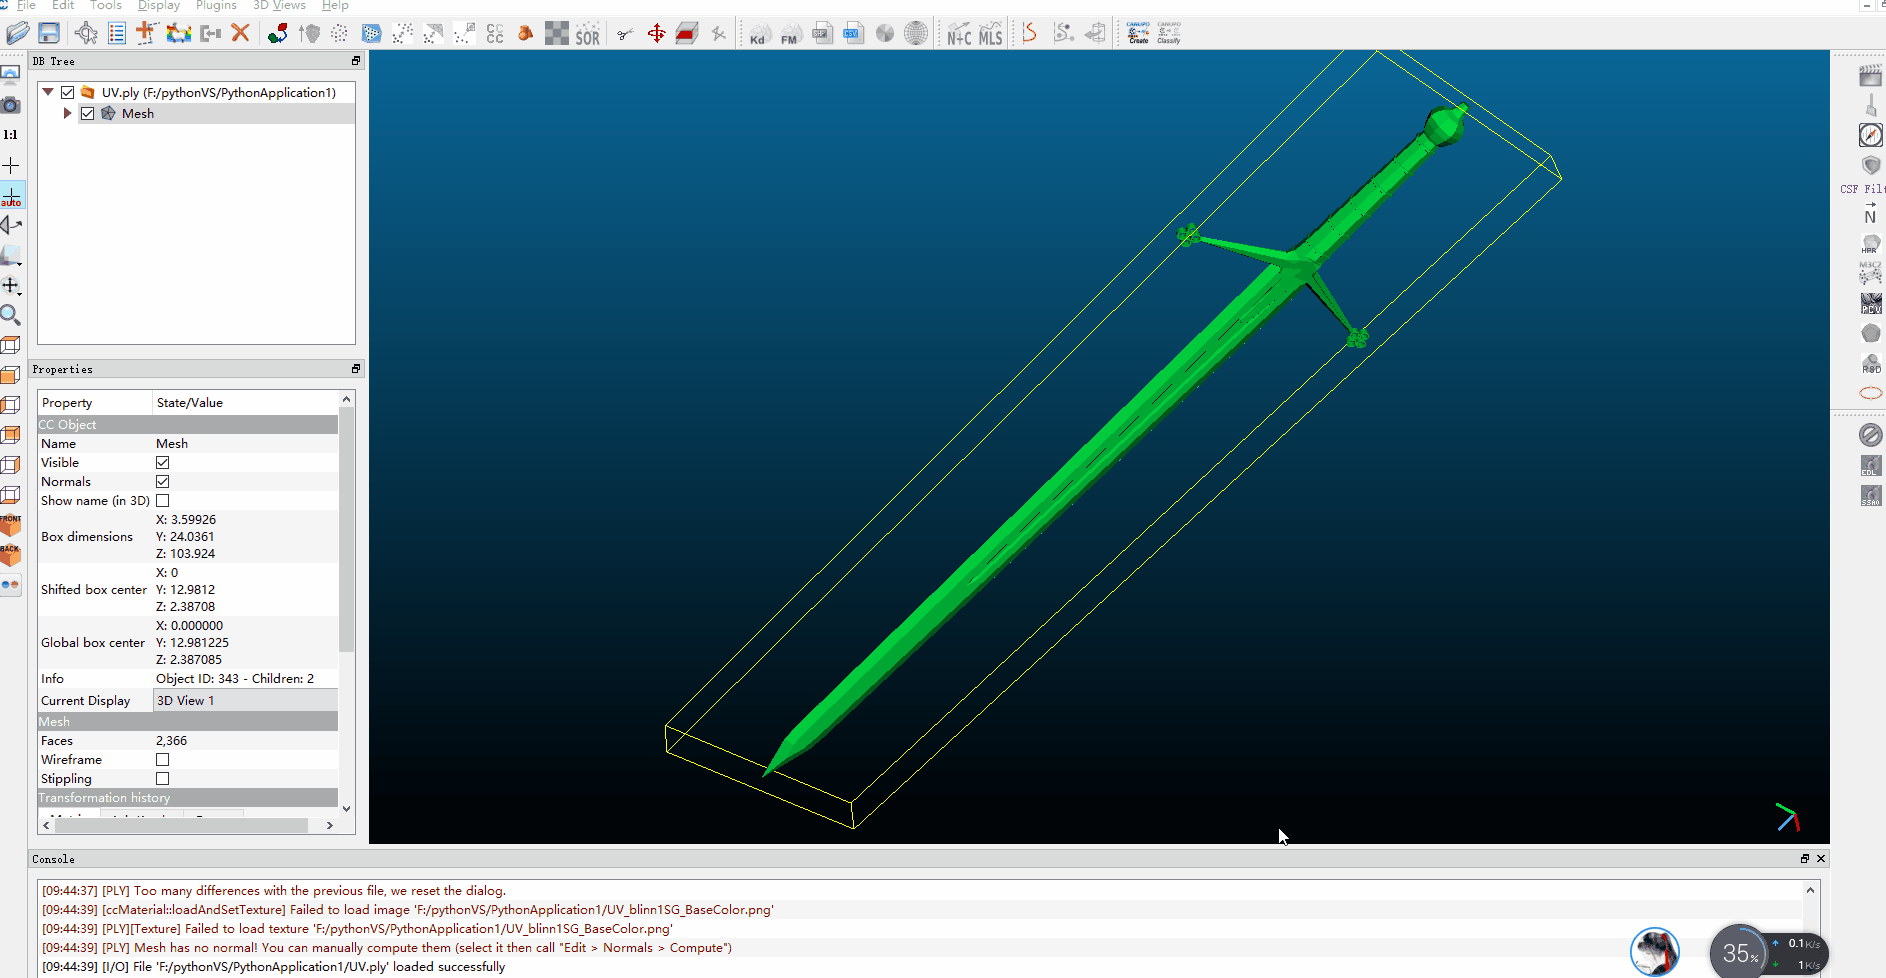Click the Clone entities icon
The height and width of the screenshot is (978, 1886).
click(178, 33)
